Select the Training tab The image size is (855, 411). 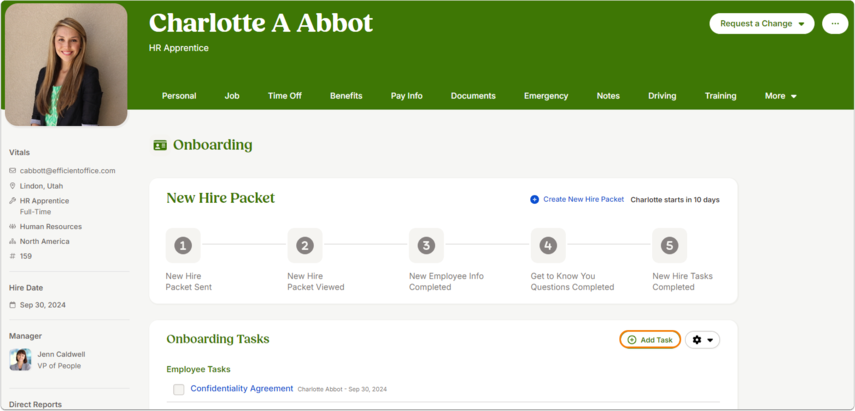point(720,96)
